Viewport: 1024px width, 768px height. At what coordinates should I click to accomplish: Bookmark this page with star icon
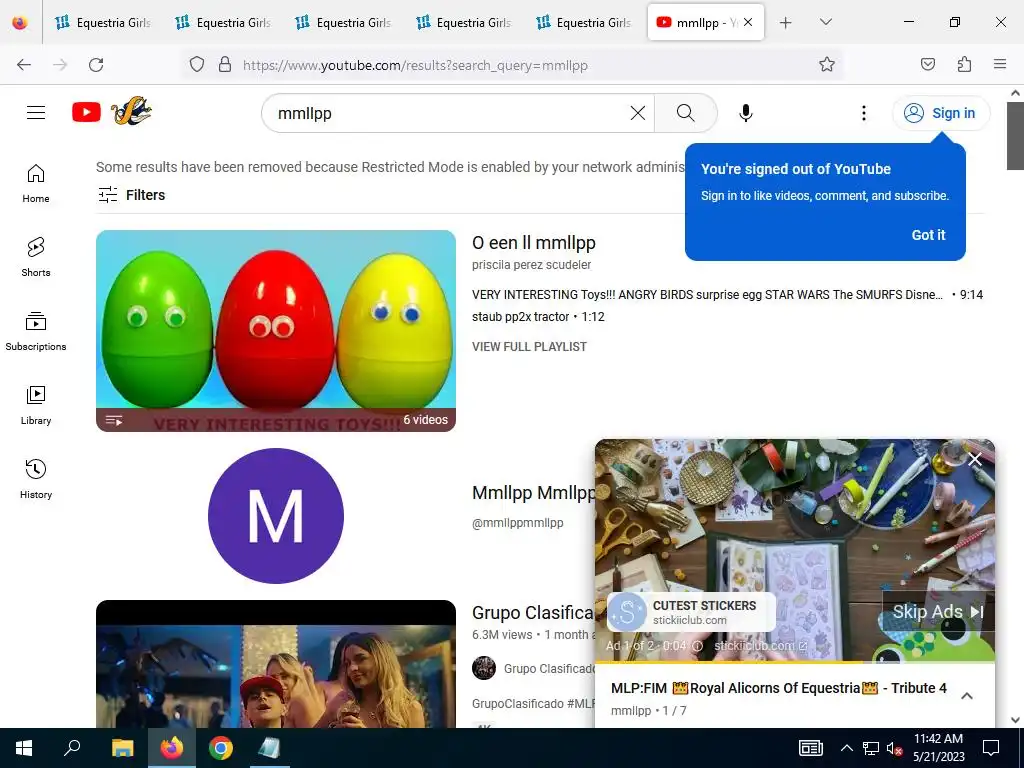827,65
